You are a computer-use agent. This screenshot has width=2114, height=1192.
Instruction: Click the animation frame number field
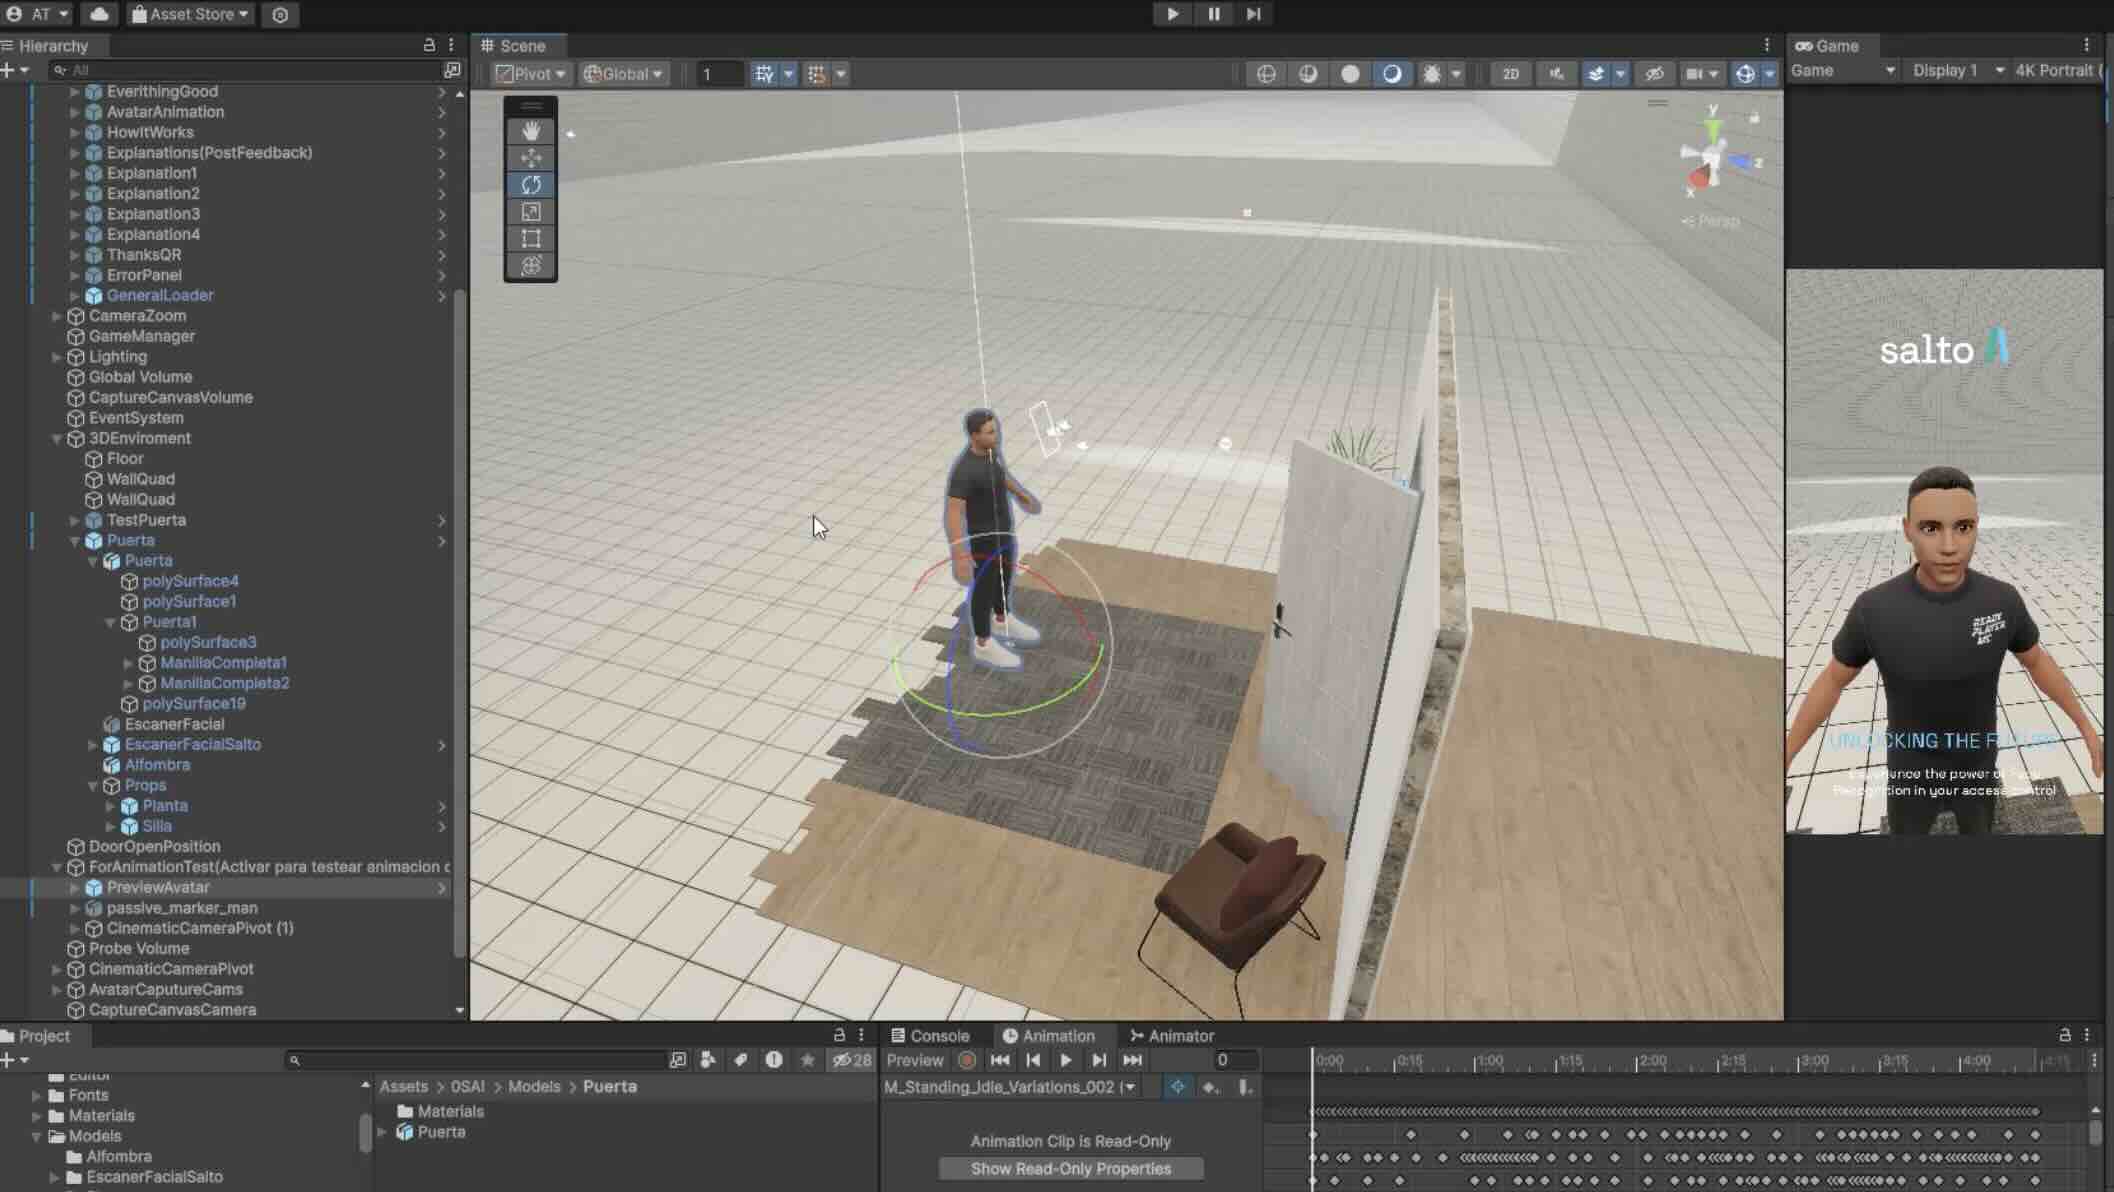point(1234,1060)
